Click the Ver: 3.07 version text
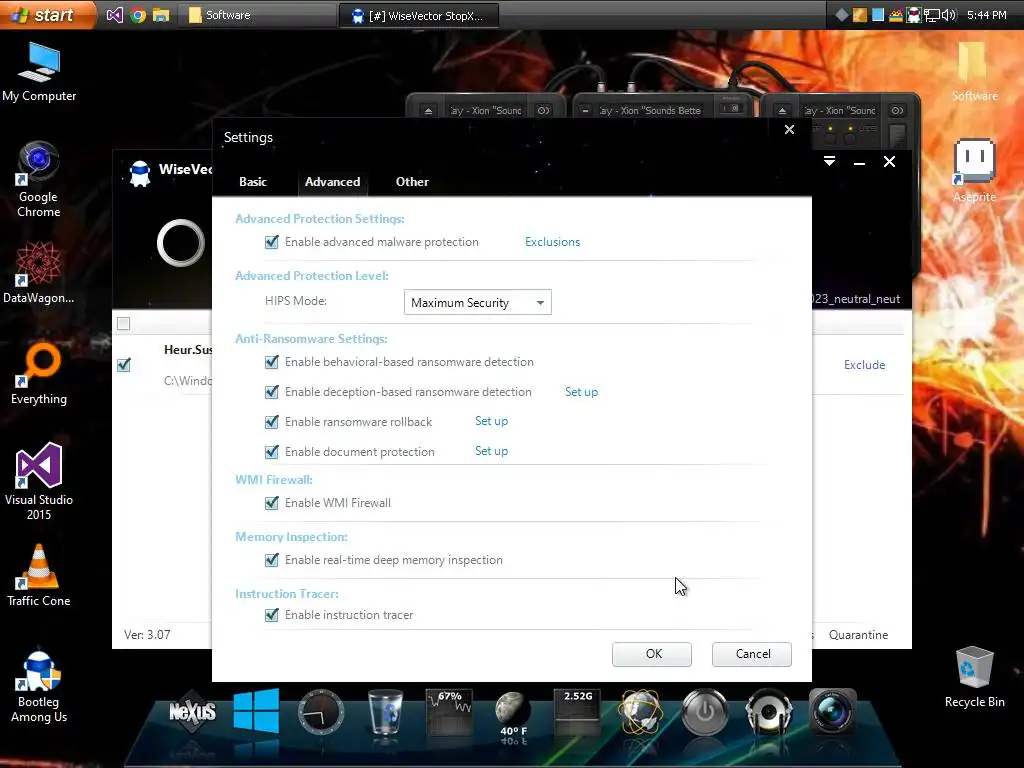The height and width of the screenshot is (768, 1024). pos(147,635)
